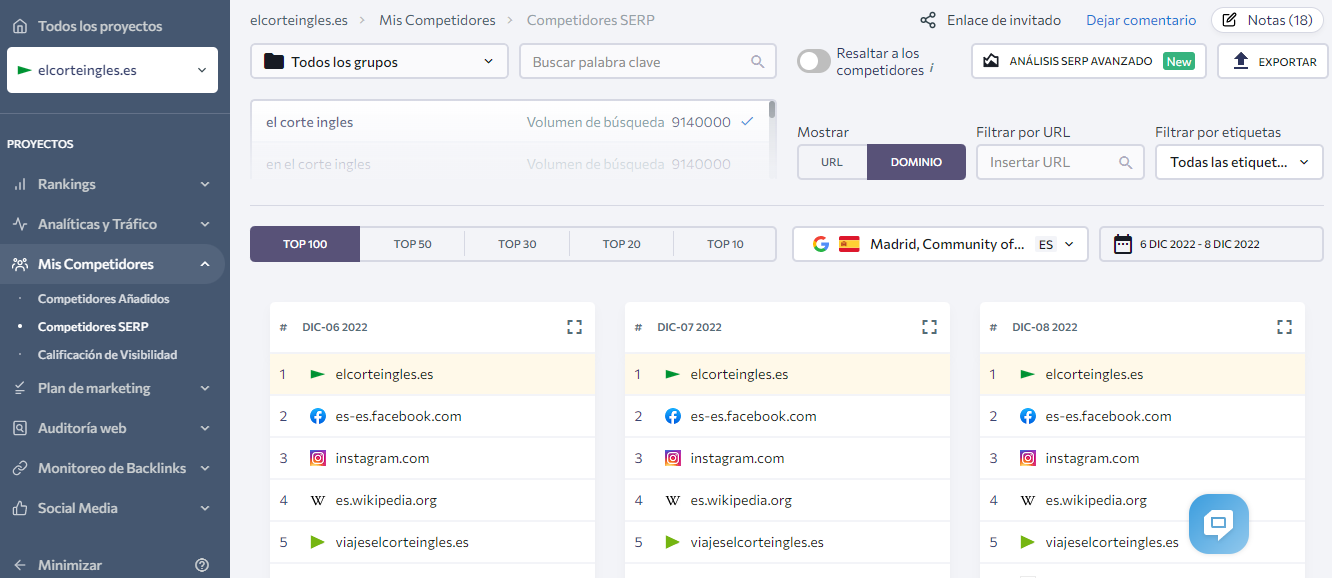Open Análisis SERP Avanzado
1332x578 pixels.
click(1088, 61)
